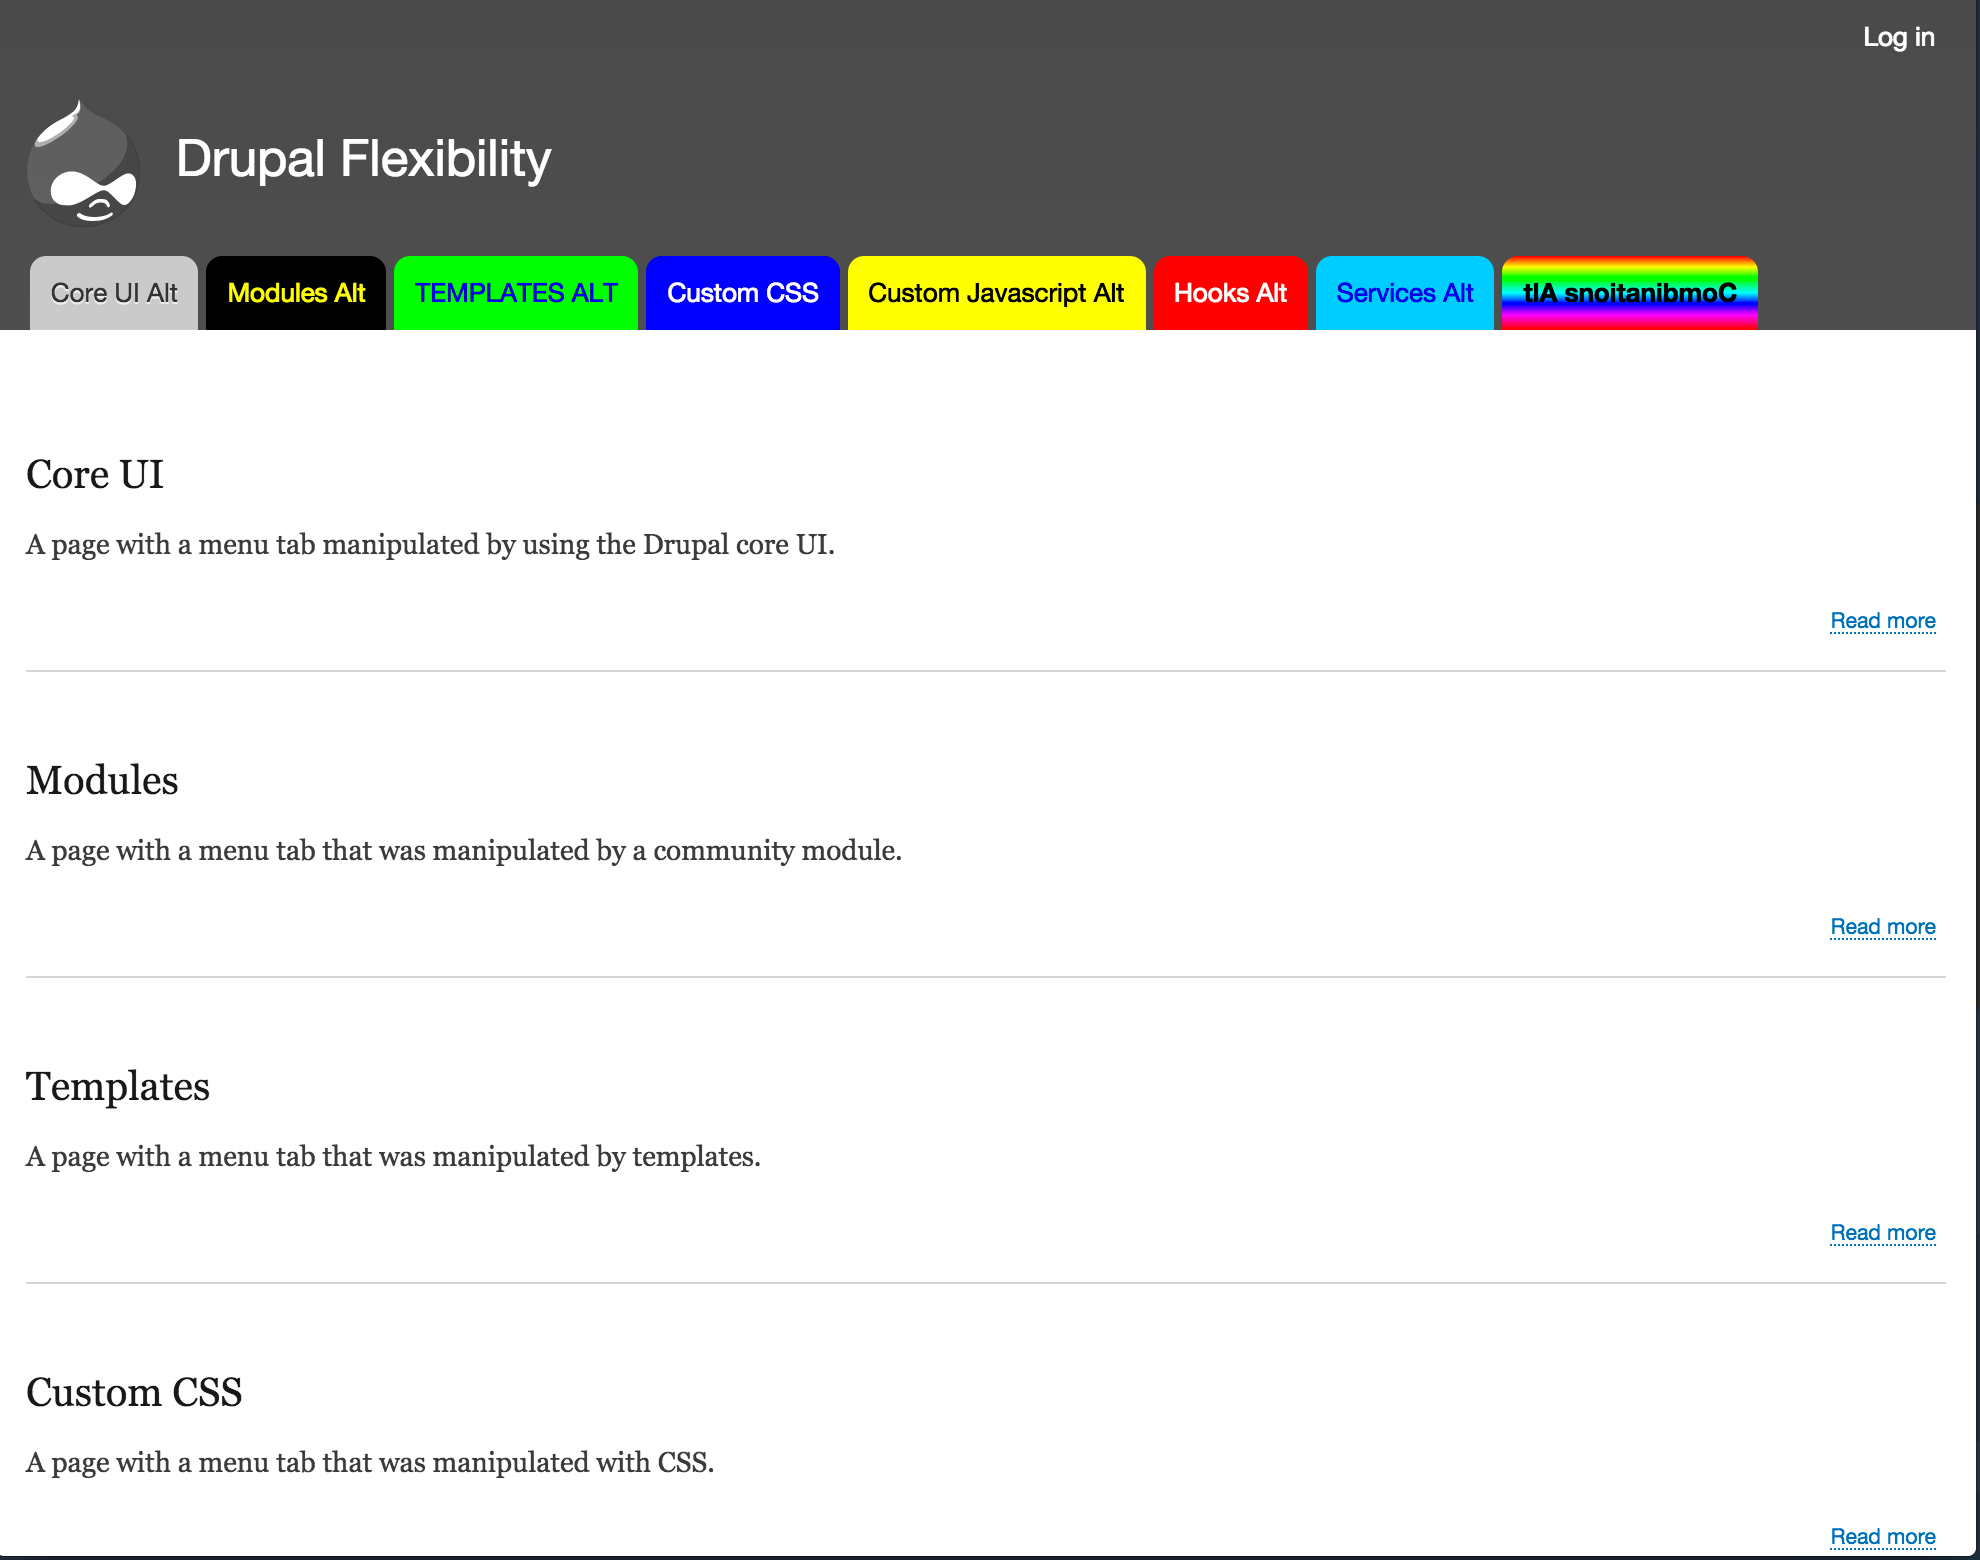
Task: Toggle the Hooks Alt menu tab
Action: click(1228, 292)
